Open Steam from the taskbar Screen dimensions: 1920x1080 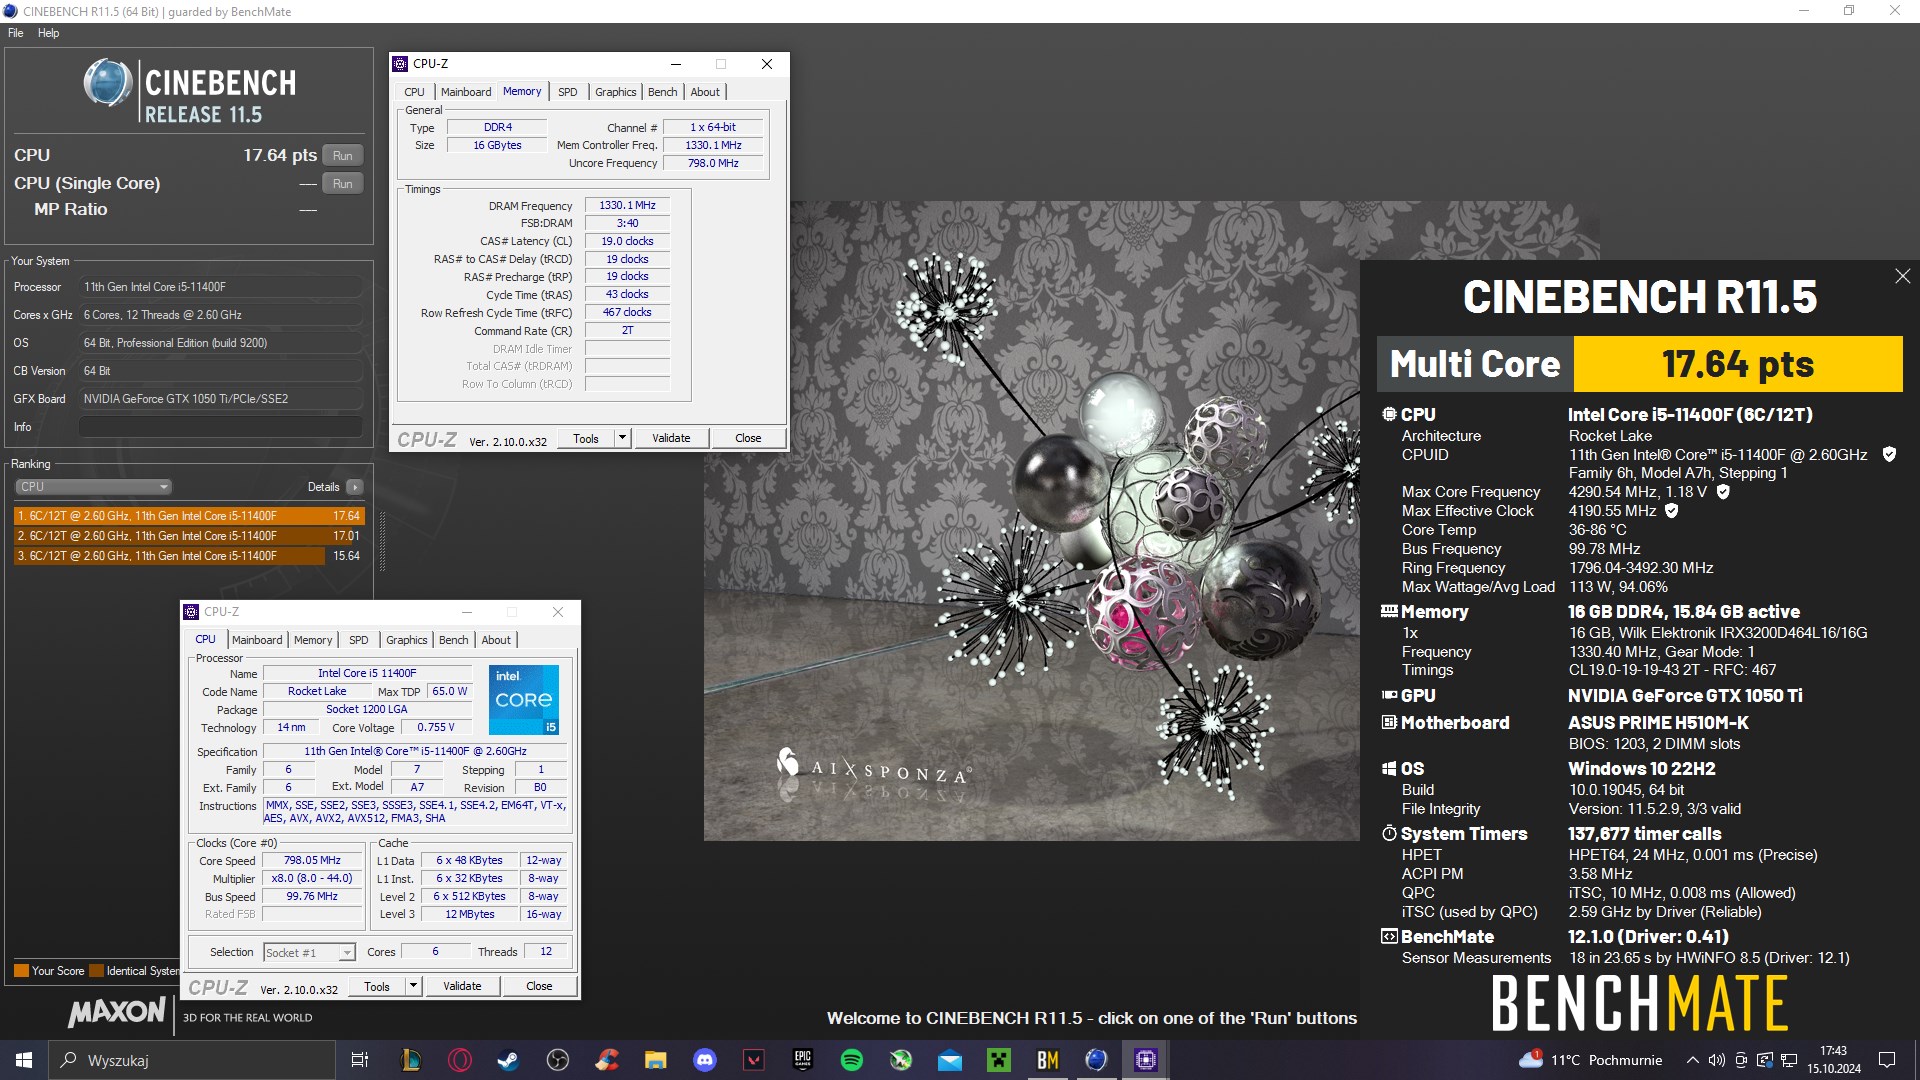click(509, 1060)
